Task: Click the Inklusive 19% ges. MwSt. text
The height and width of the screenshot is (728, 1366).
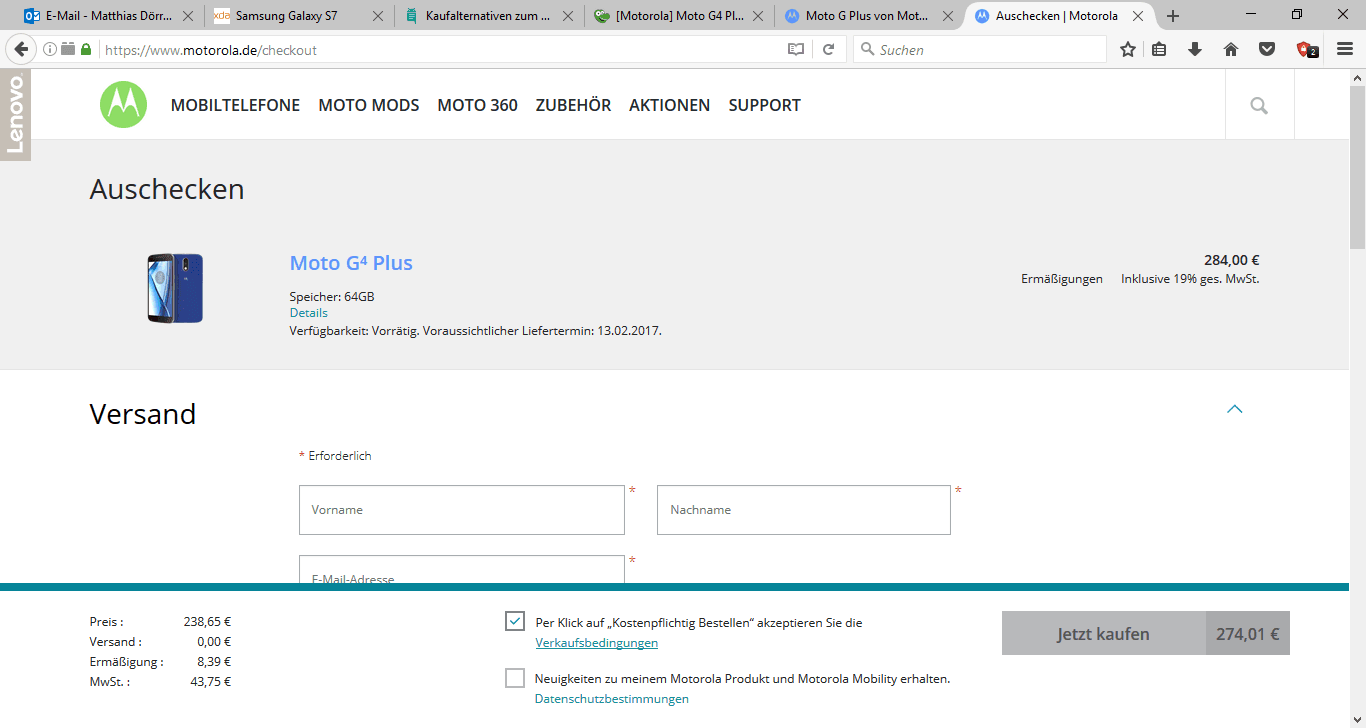Action: click(x=1190, y=279)
